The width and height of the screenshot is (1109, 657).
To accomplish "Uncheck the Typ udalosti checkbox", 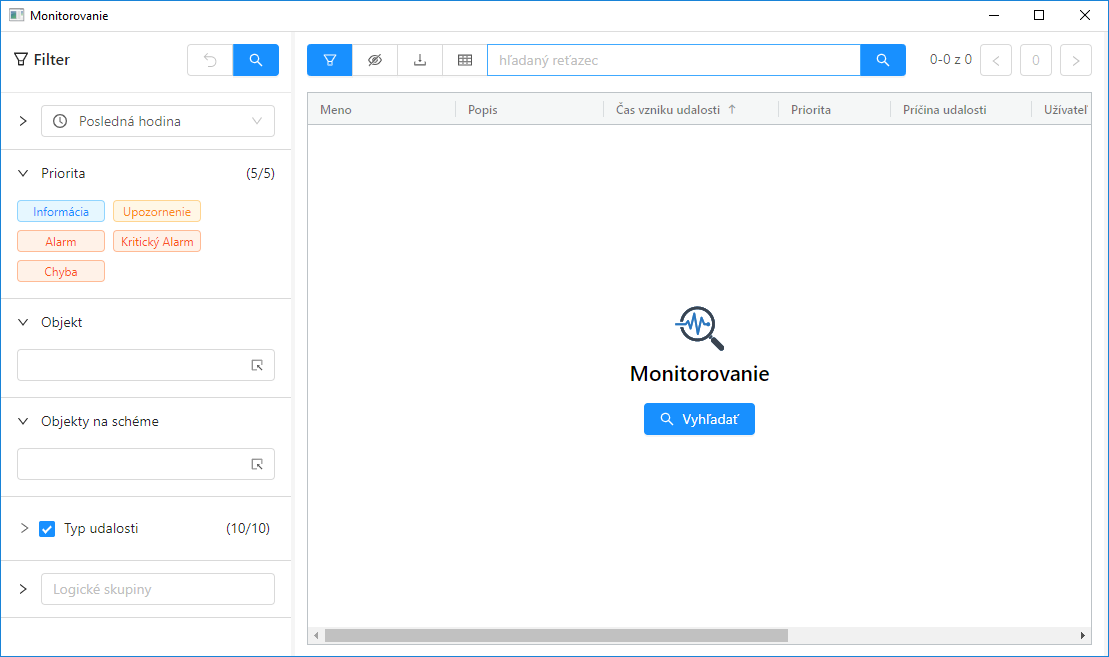I will pos(47,529).
